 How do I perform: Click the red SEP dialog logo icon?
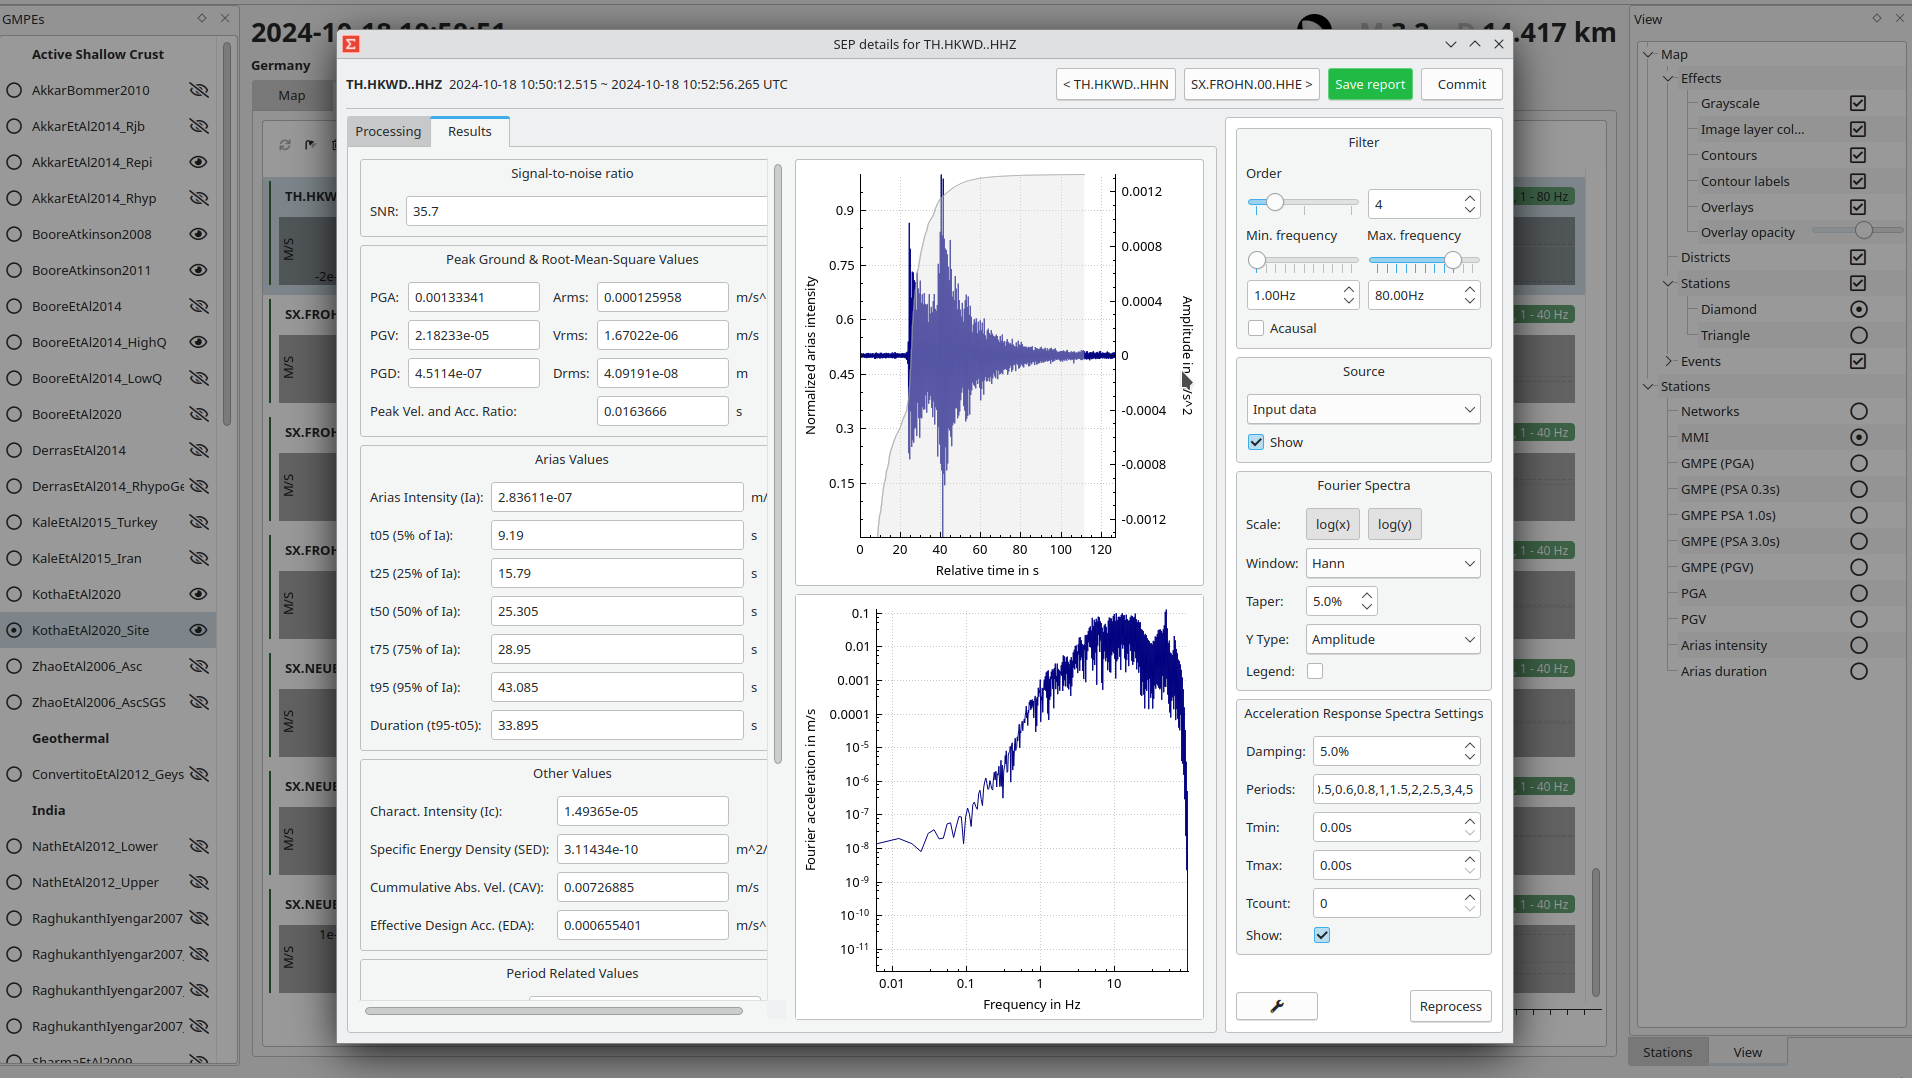pos(351,44)
